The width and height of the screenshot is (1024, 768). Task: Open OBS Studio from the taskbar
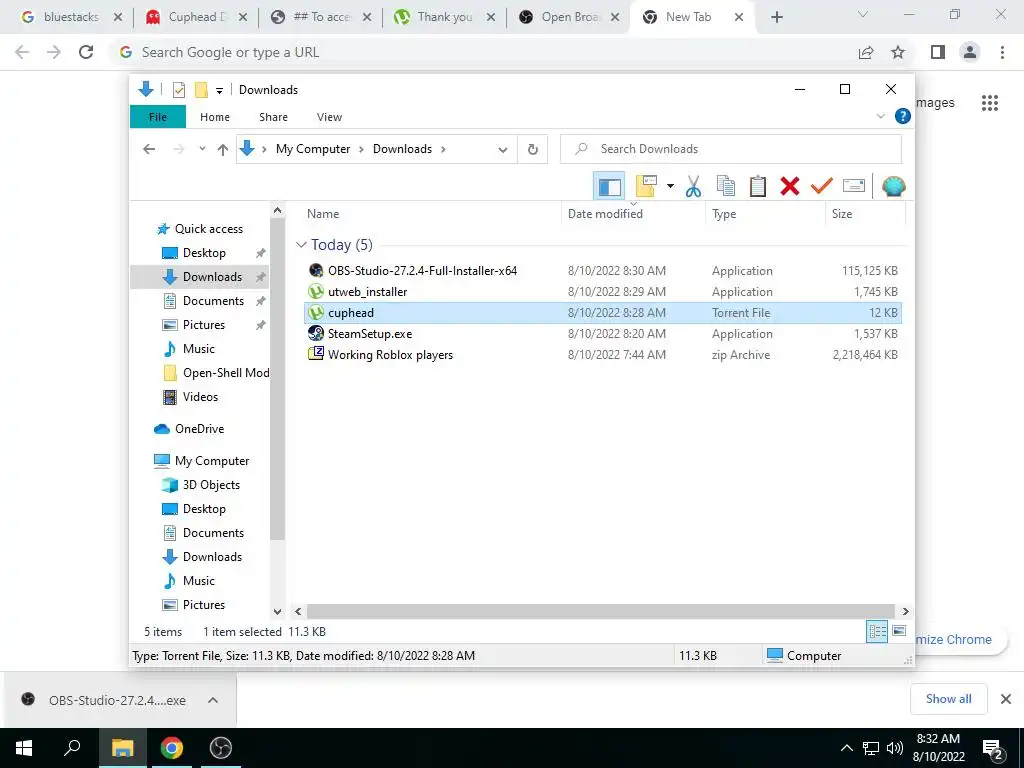click(x=221, y=748)
